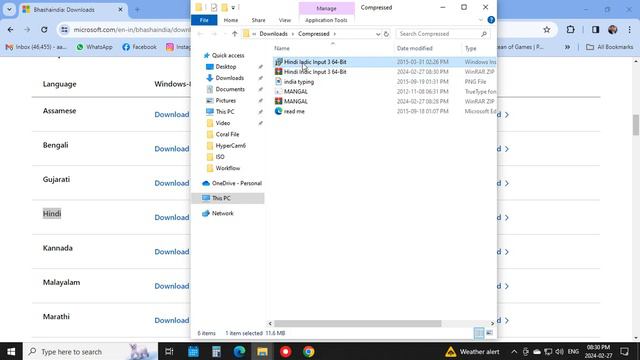Open HyperCam6 folder in sidebar

coord(230,145)
